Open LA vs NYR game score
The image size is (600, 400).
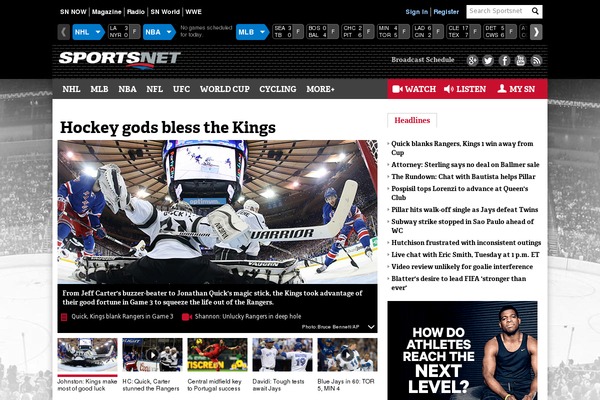[124, 32]
